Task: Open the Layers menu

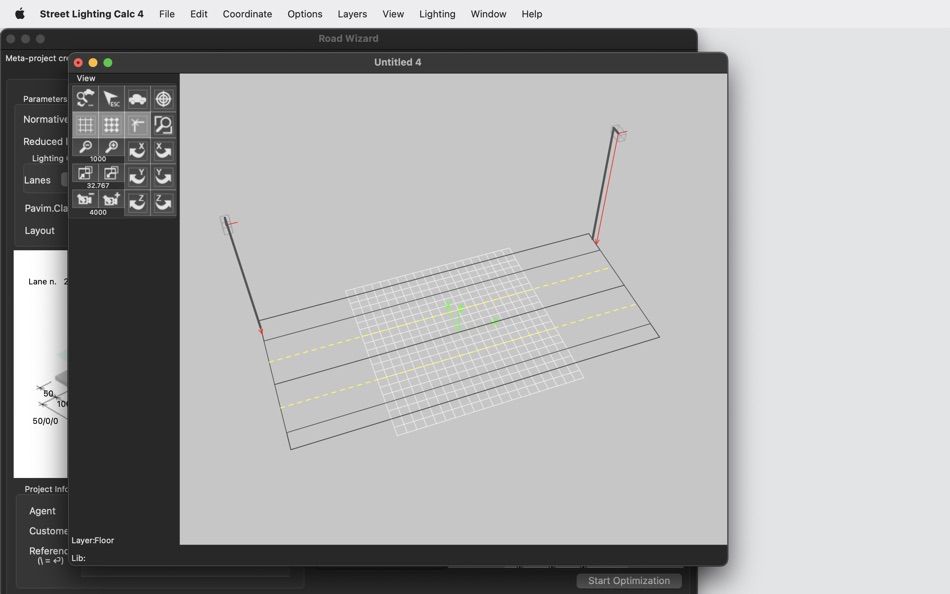Action: [x=352, y=13]
